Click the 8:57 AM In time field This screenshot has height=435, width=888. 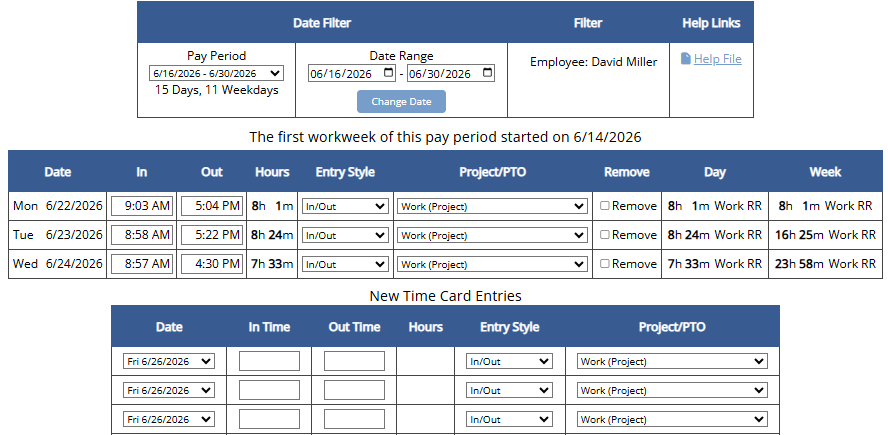142,264
